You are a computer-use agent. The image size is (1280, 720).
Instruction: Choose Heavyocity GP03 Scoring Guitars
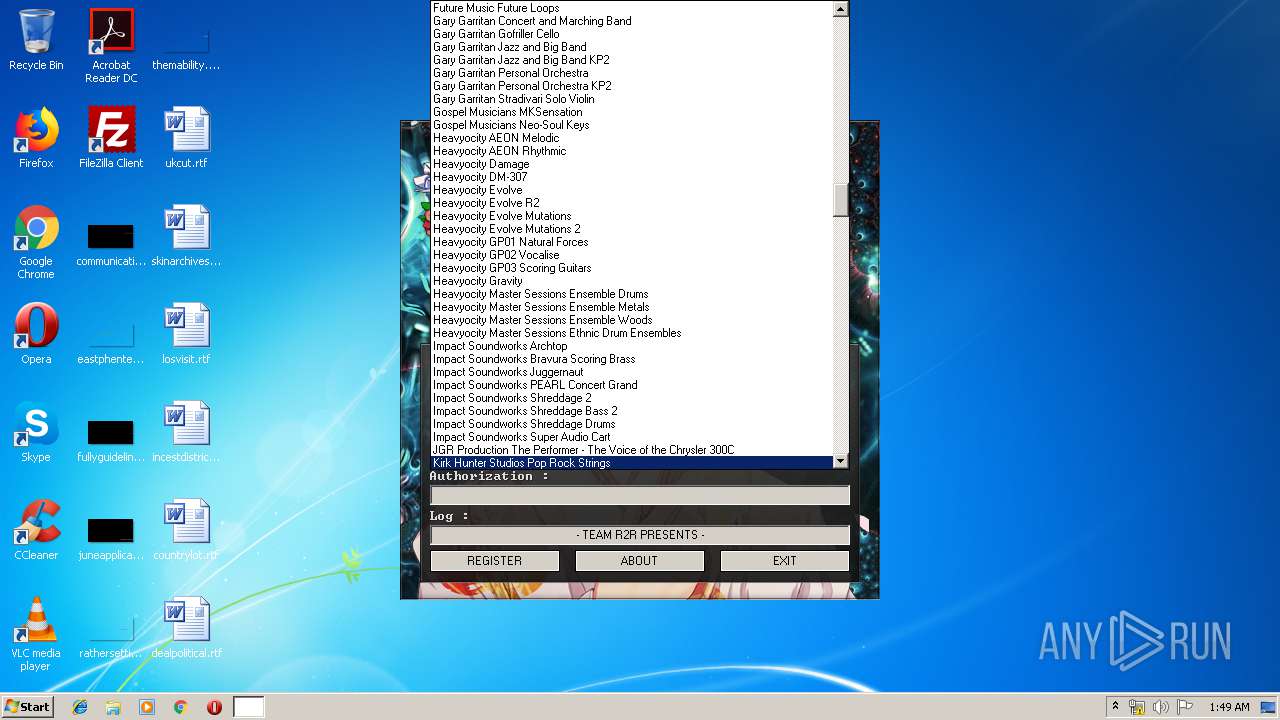point(632,268)
